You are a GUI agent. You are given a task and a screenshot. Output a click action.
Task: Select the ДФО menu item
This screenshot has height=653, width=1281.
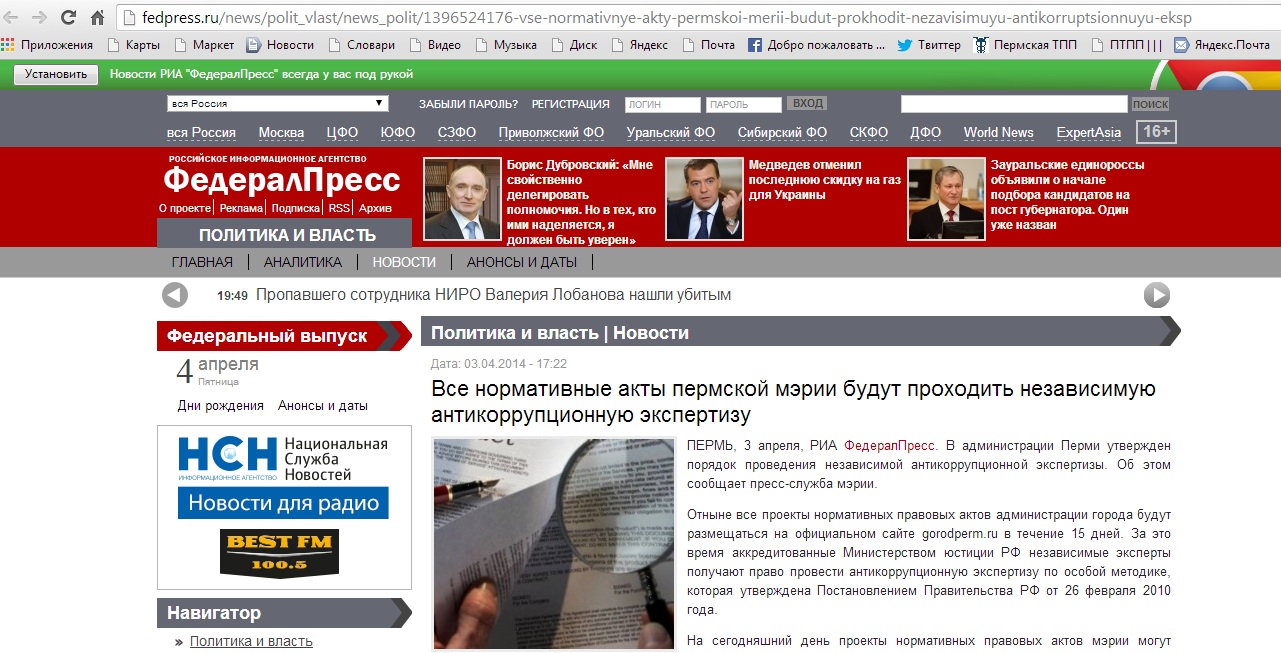926,132
